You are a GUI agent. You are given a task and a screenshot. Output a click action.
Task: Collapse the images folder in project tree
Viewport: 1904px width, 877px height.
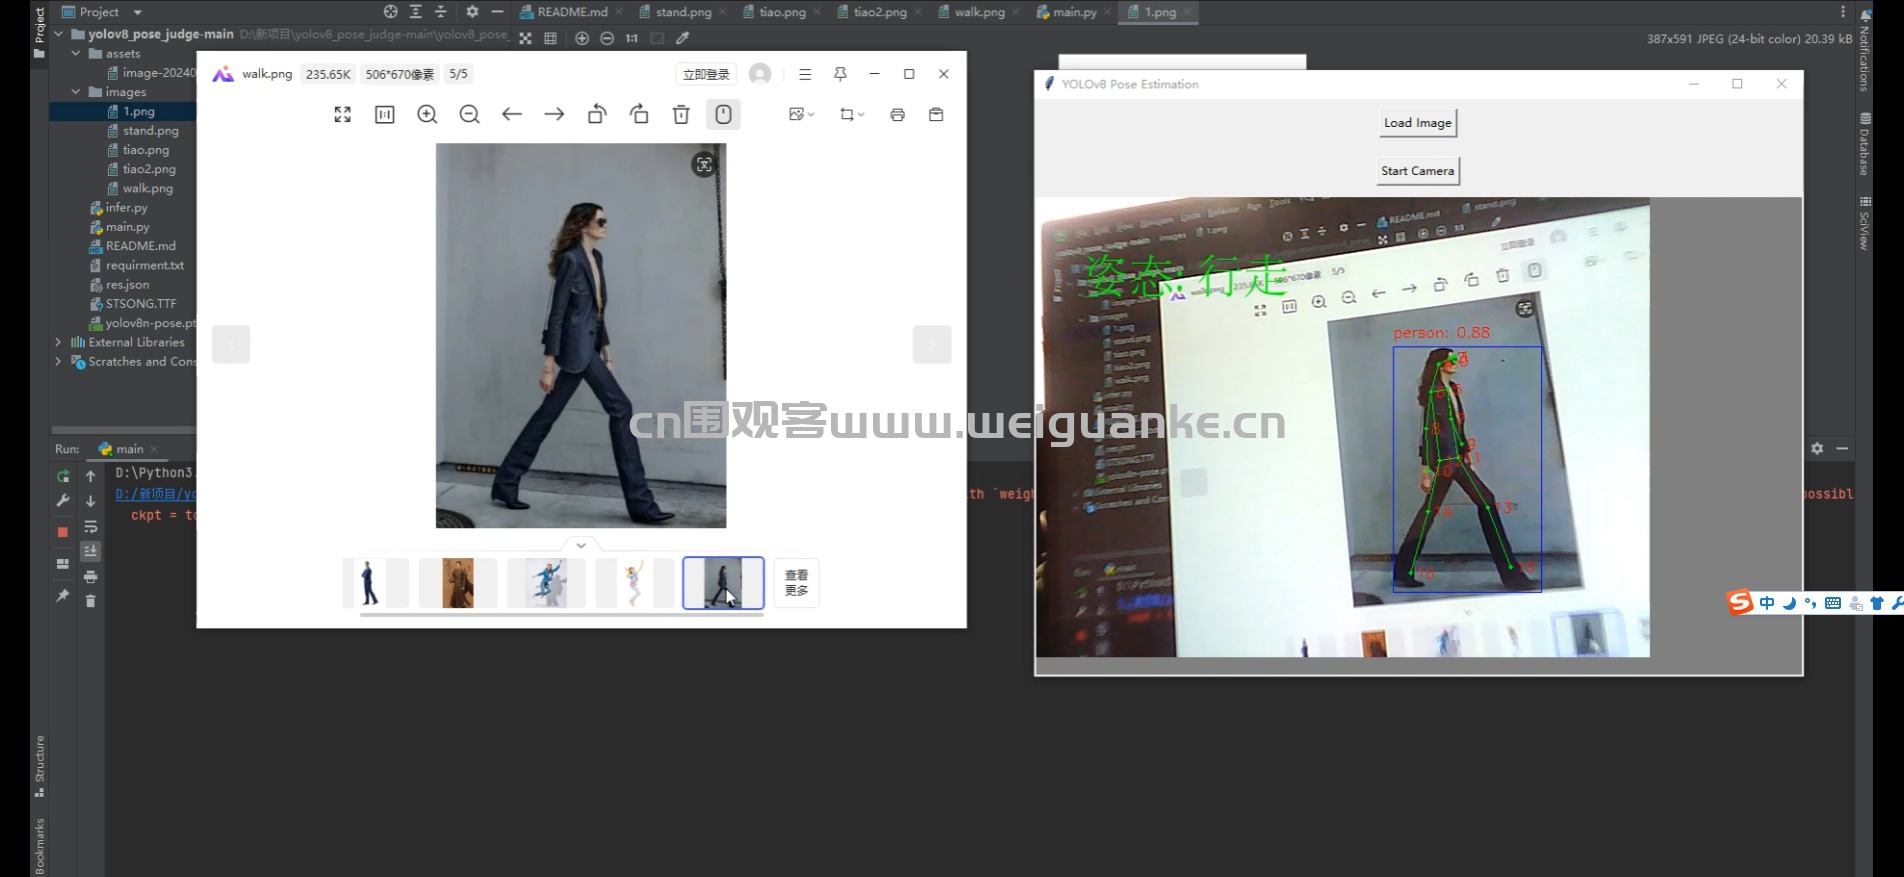coord(76,92)
